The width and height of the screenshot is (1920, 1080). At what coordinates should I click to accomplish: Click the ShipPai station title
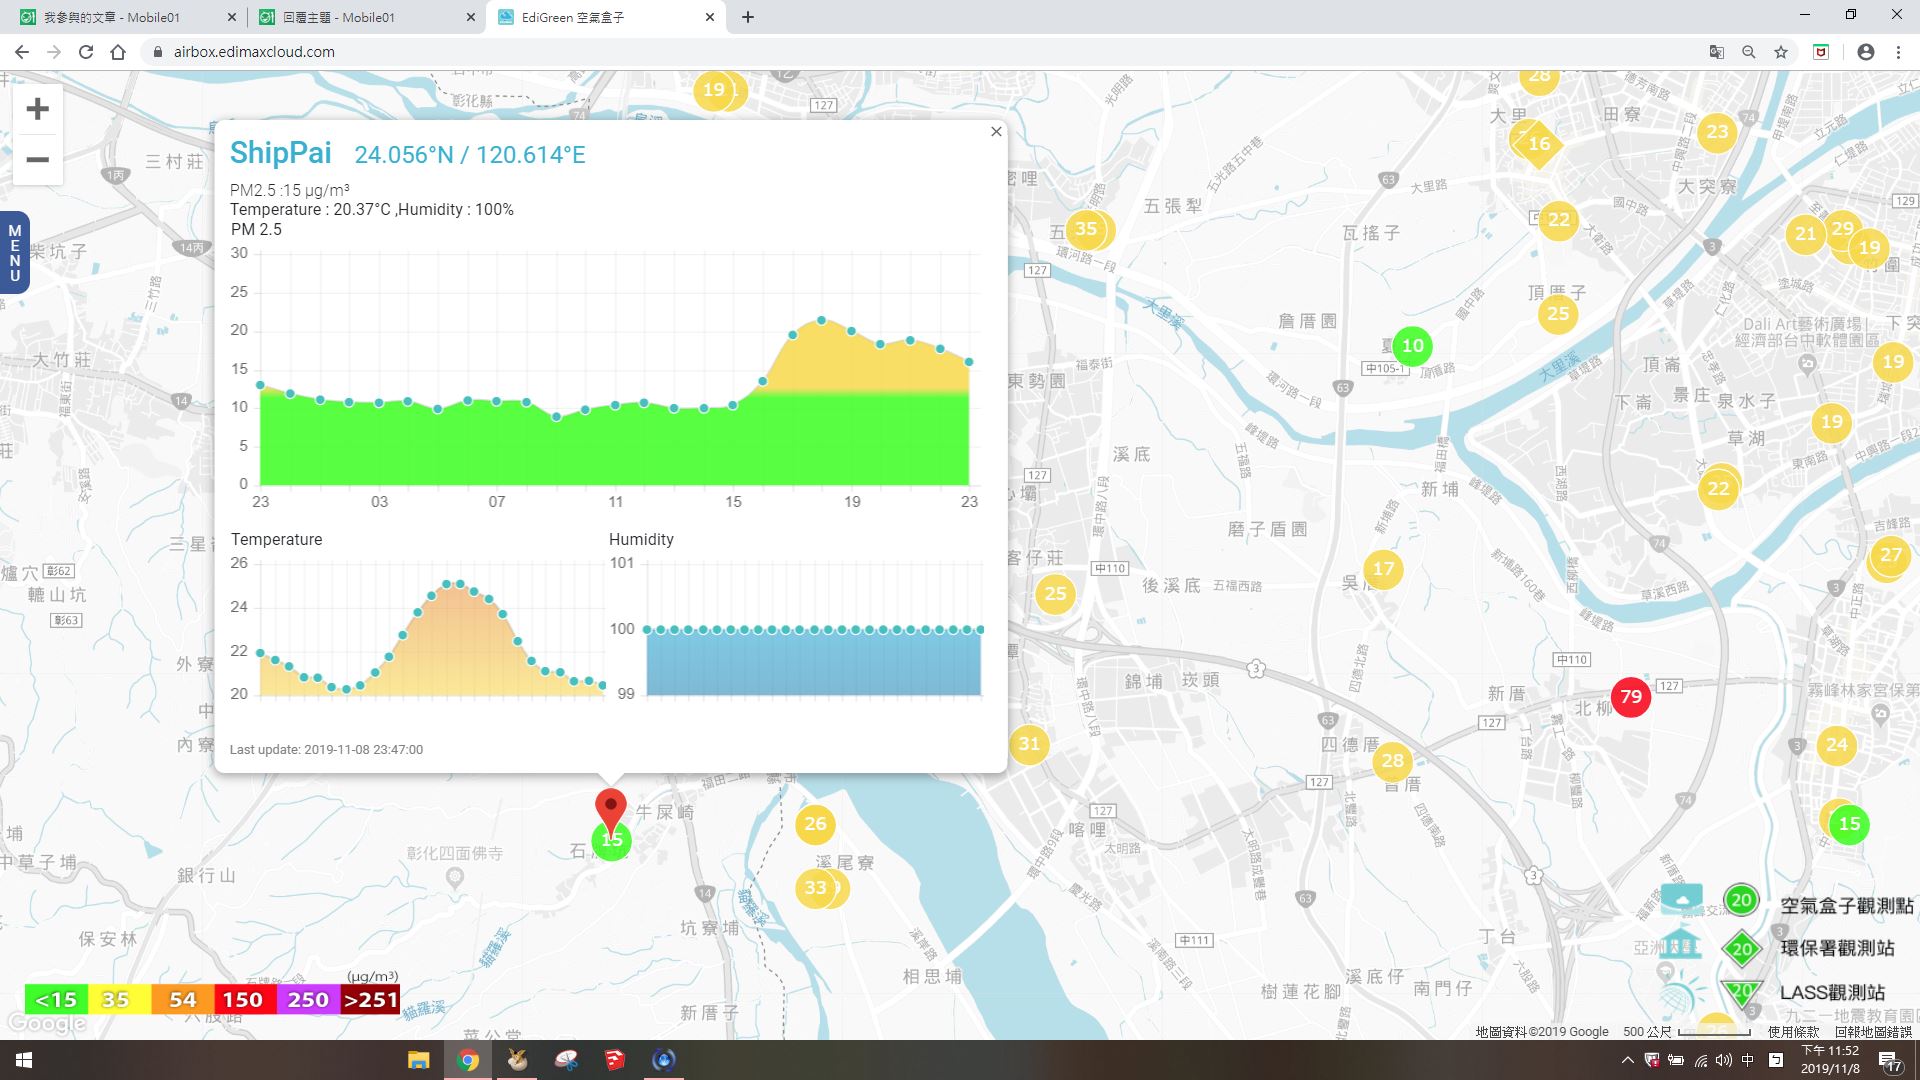click(x=281, y=153)
